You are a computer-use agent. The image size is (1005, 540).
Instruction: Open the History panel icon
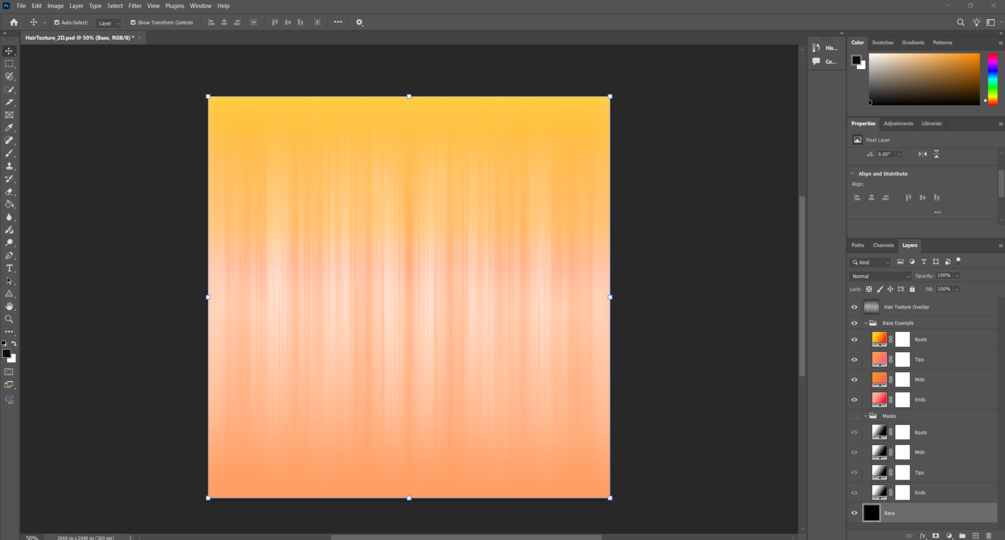pos(816,47)
